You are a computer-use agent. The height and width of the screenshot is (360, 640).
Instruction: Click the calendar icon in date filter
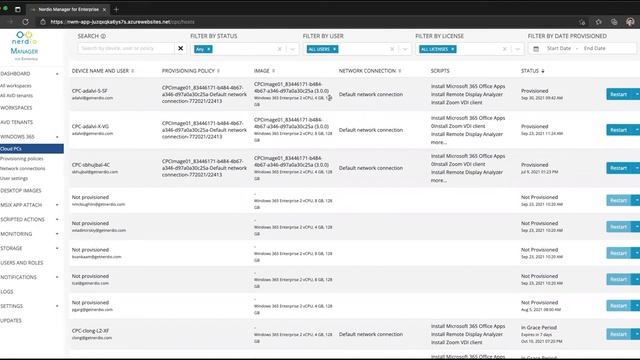(536, 49)
